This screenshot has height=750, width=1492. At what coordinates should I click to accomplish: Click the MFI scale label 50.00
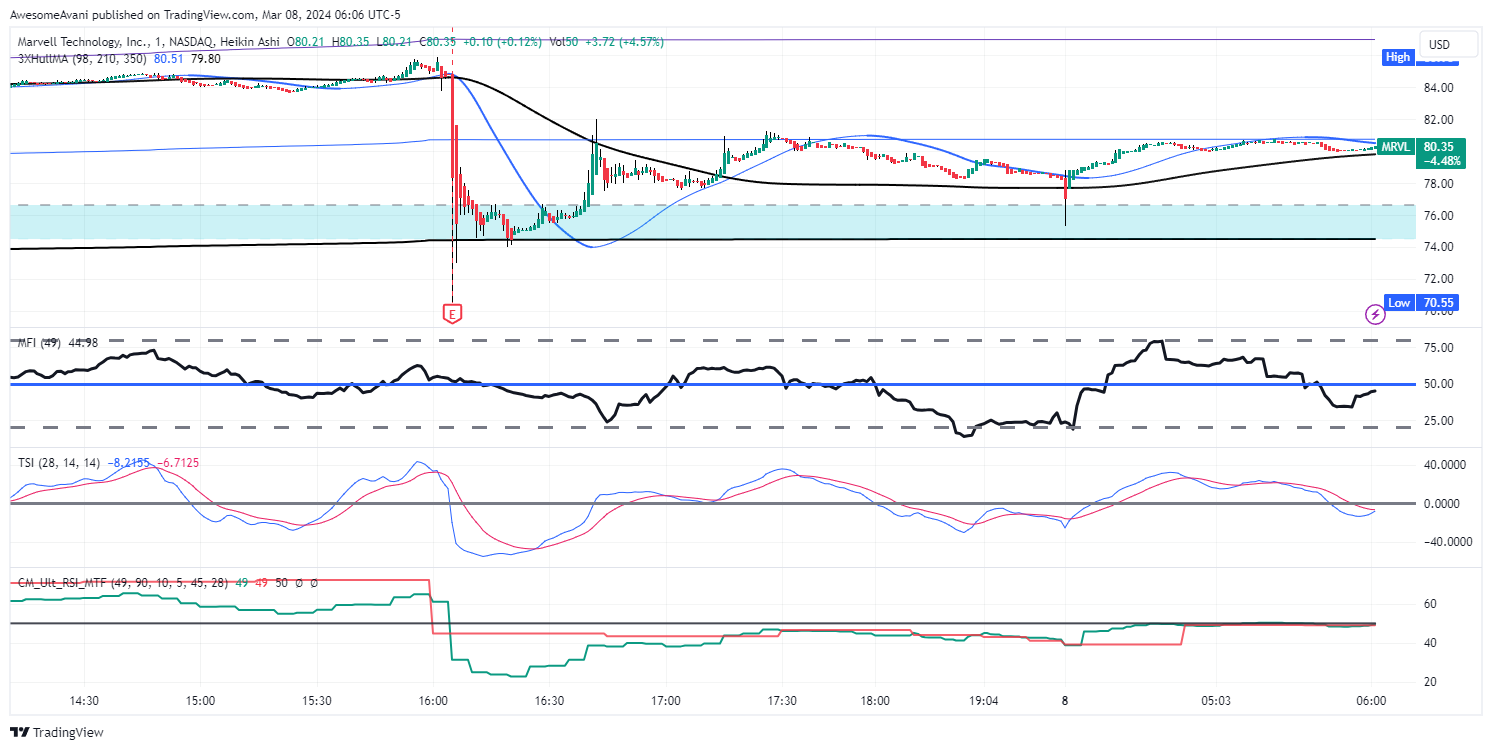tap(1438, 384)
